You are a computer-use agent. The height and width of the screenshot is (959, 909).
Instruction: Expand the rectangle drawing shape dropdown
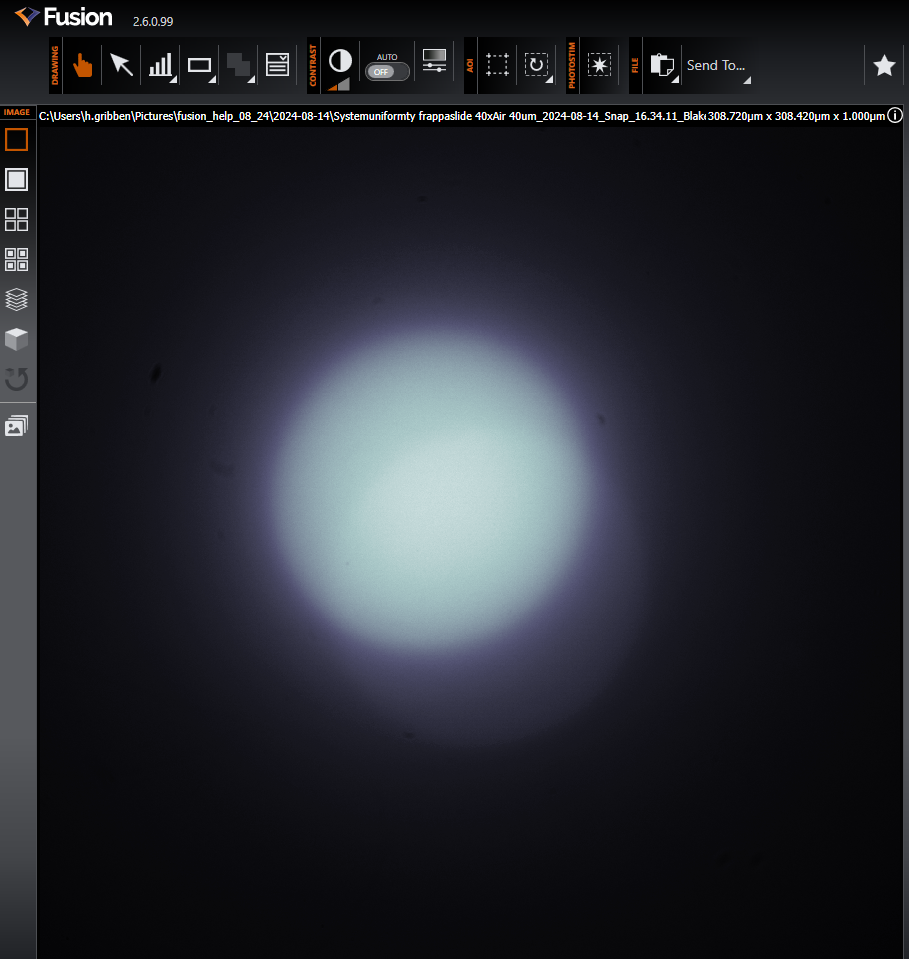[201, 66]
